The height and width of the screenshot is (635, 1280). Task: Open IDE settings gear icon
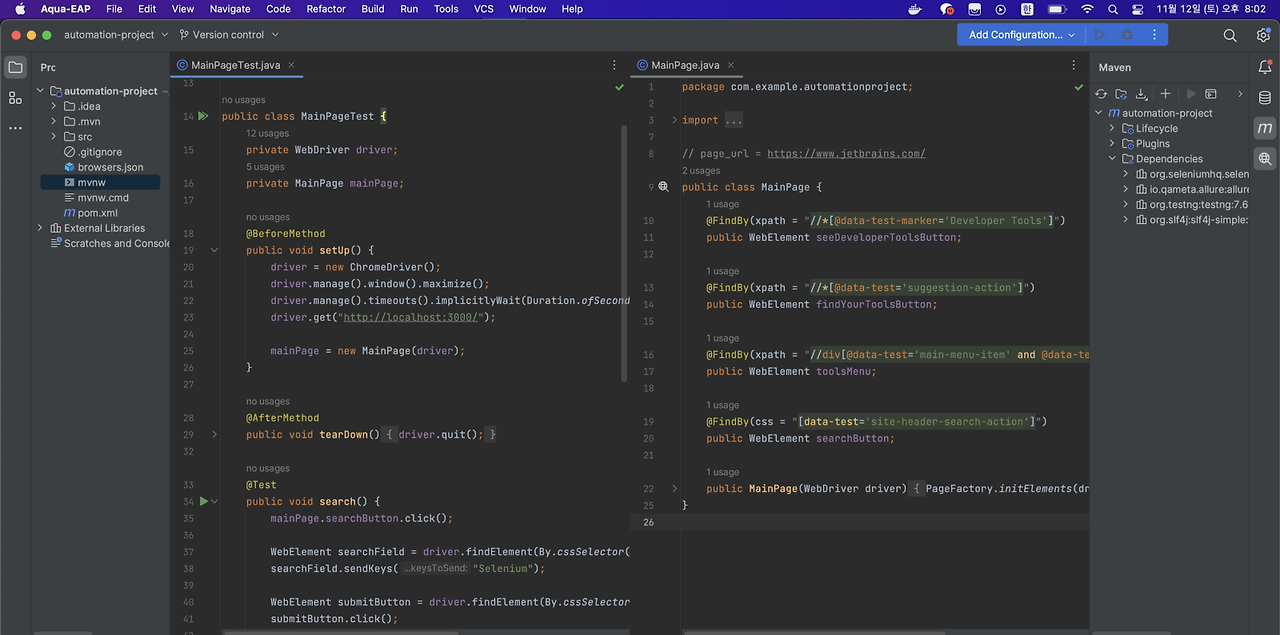1263,35
